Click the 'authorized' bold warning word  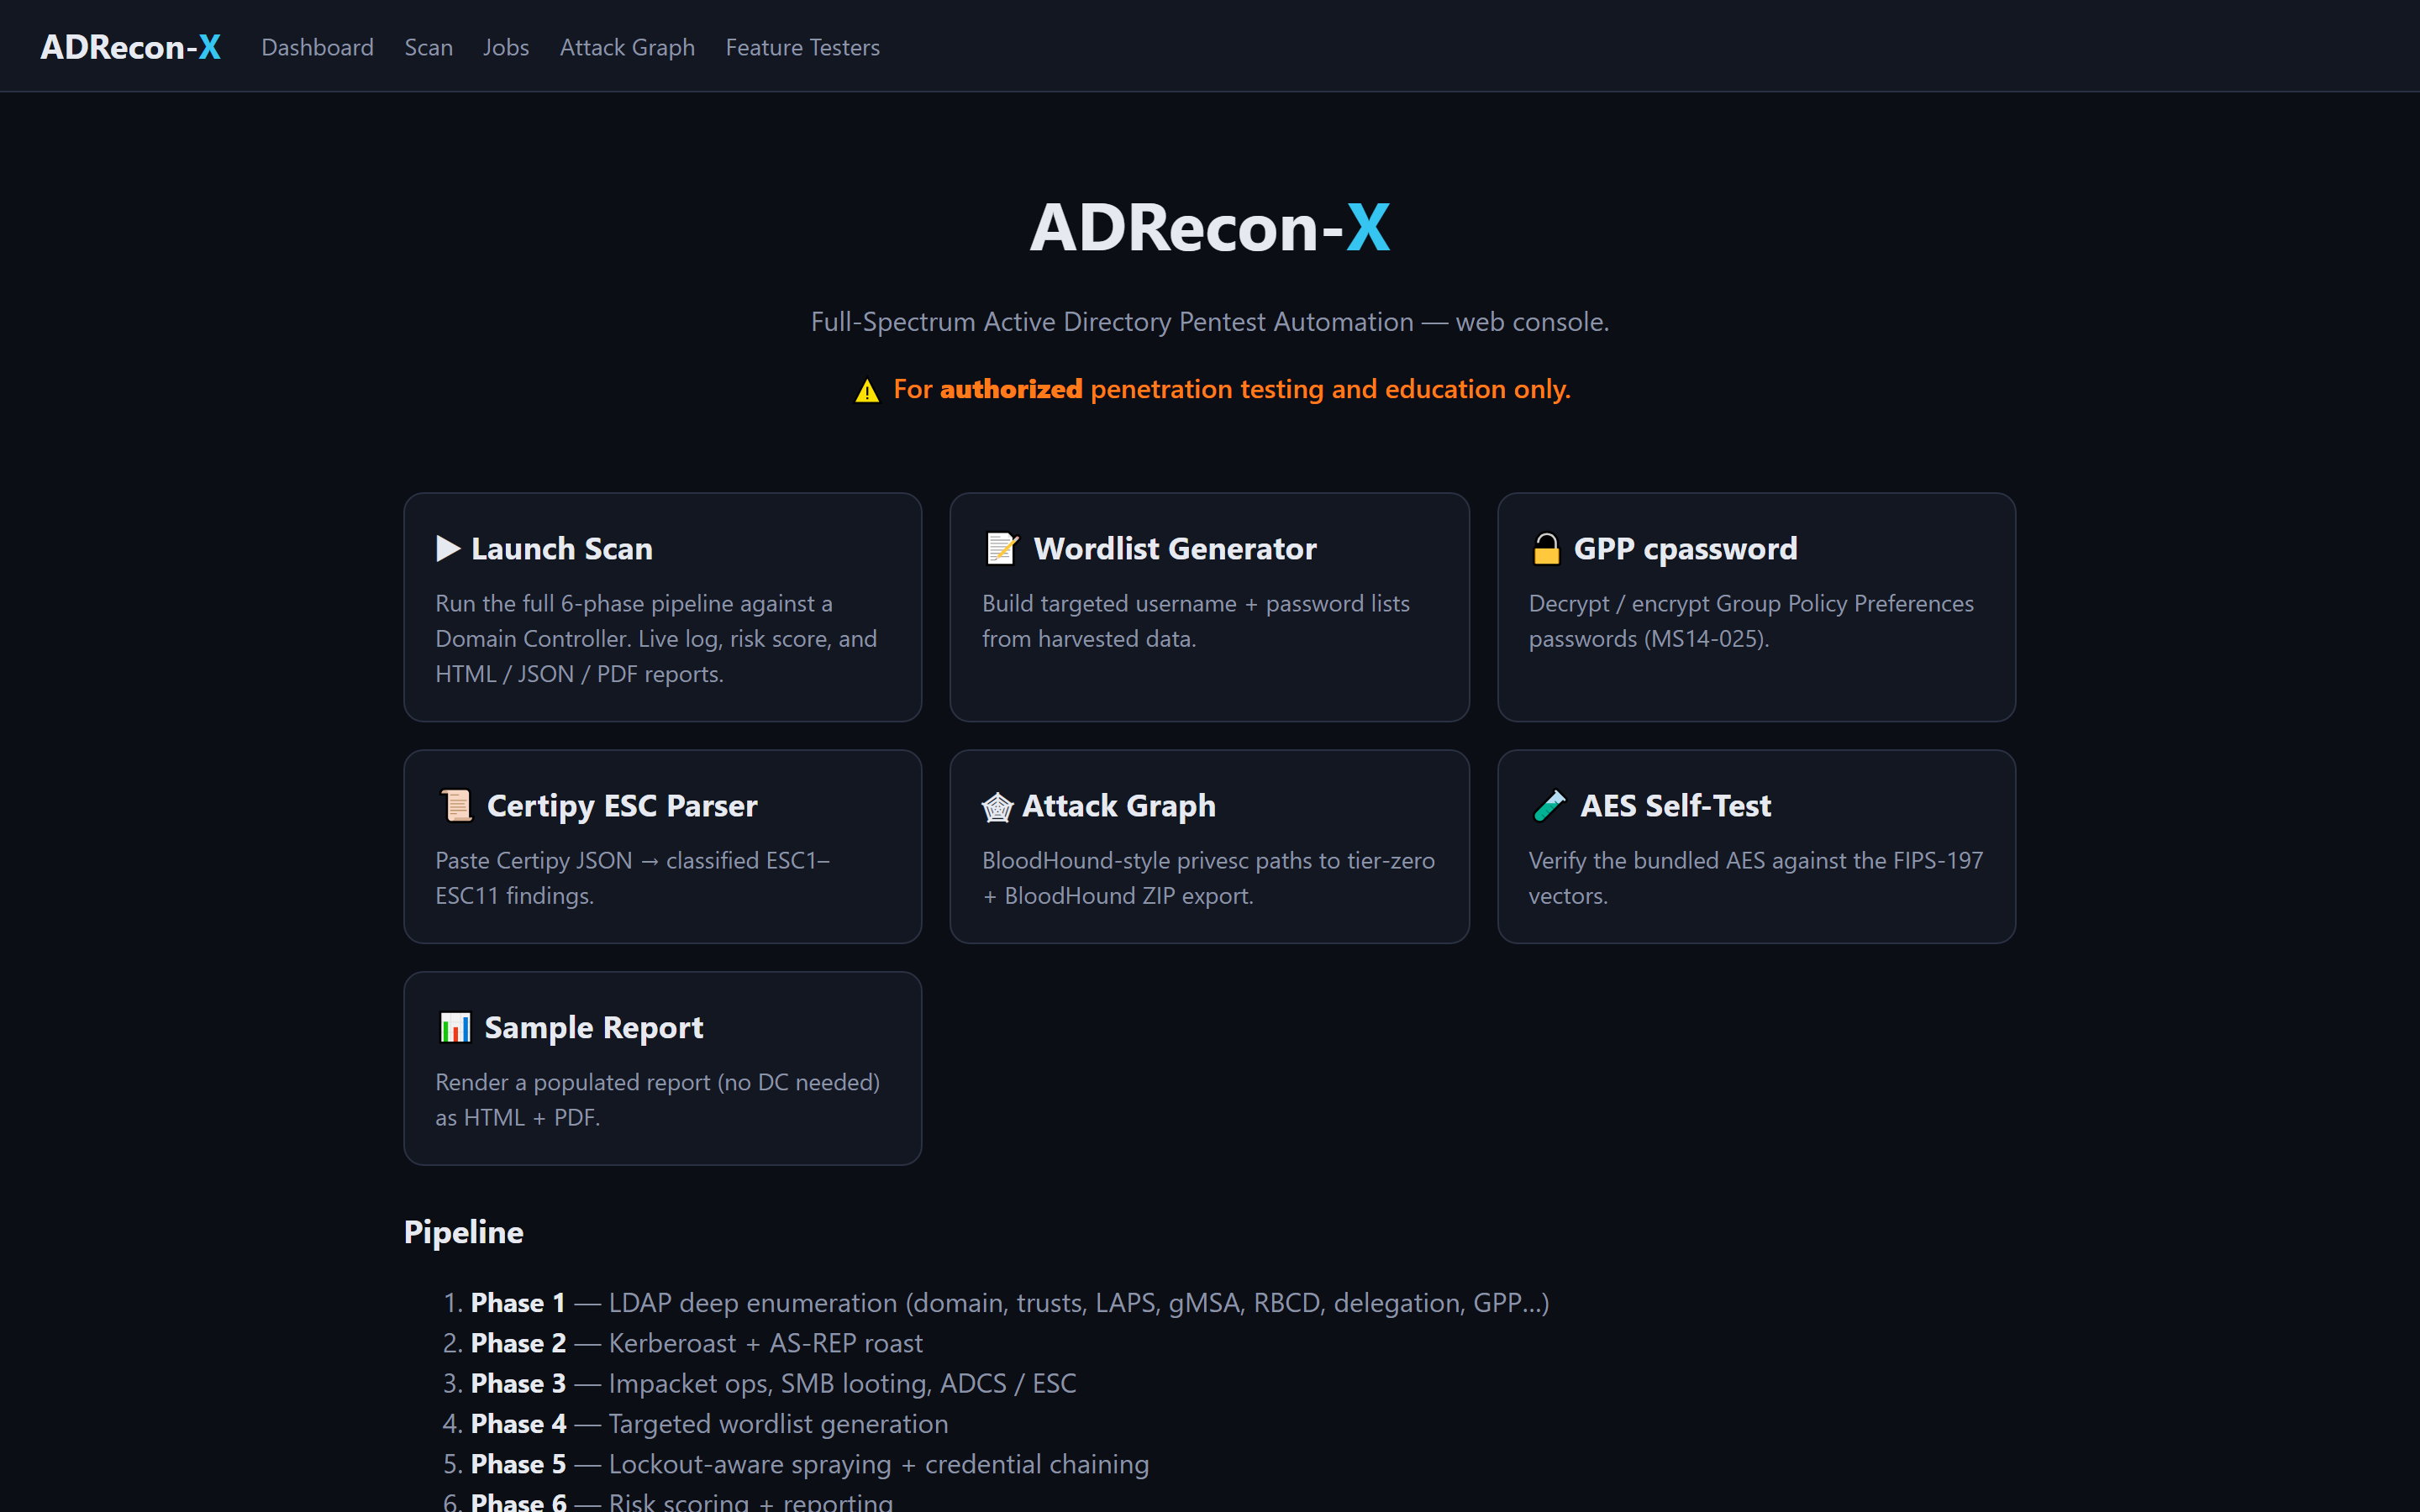[x=1011, y=389]
